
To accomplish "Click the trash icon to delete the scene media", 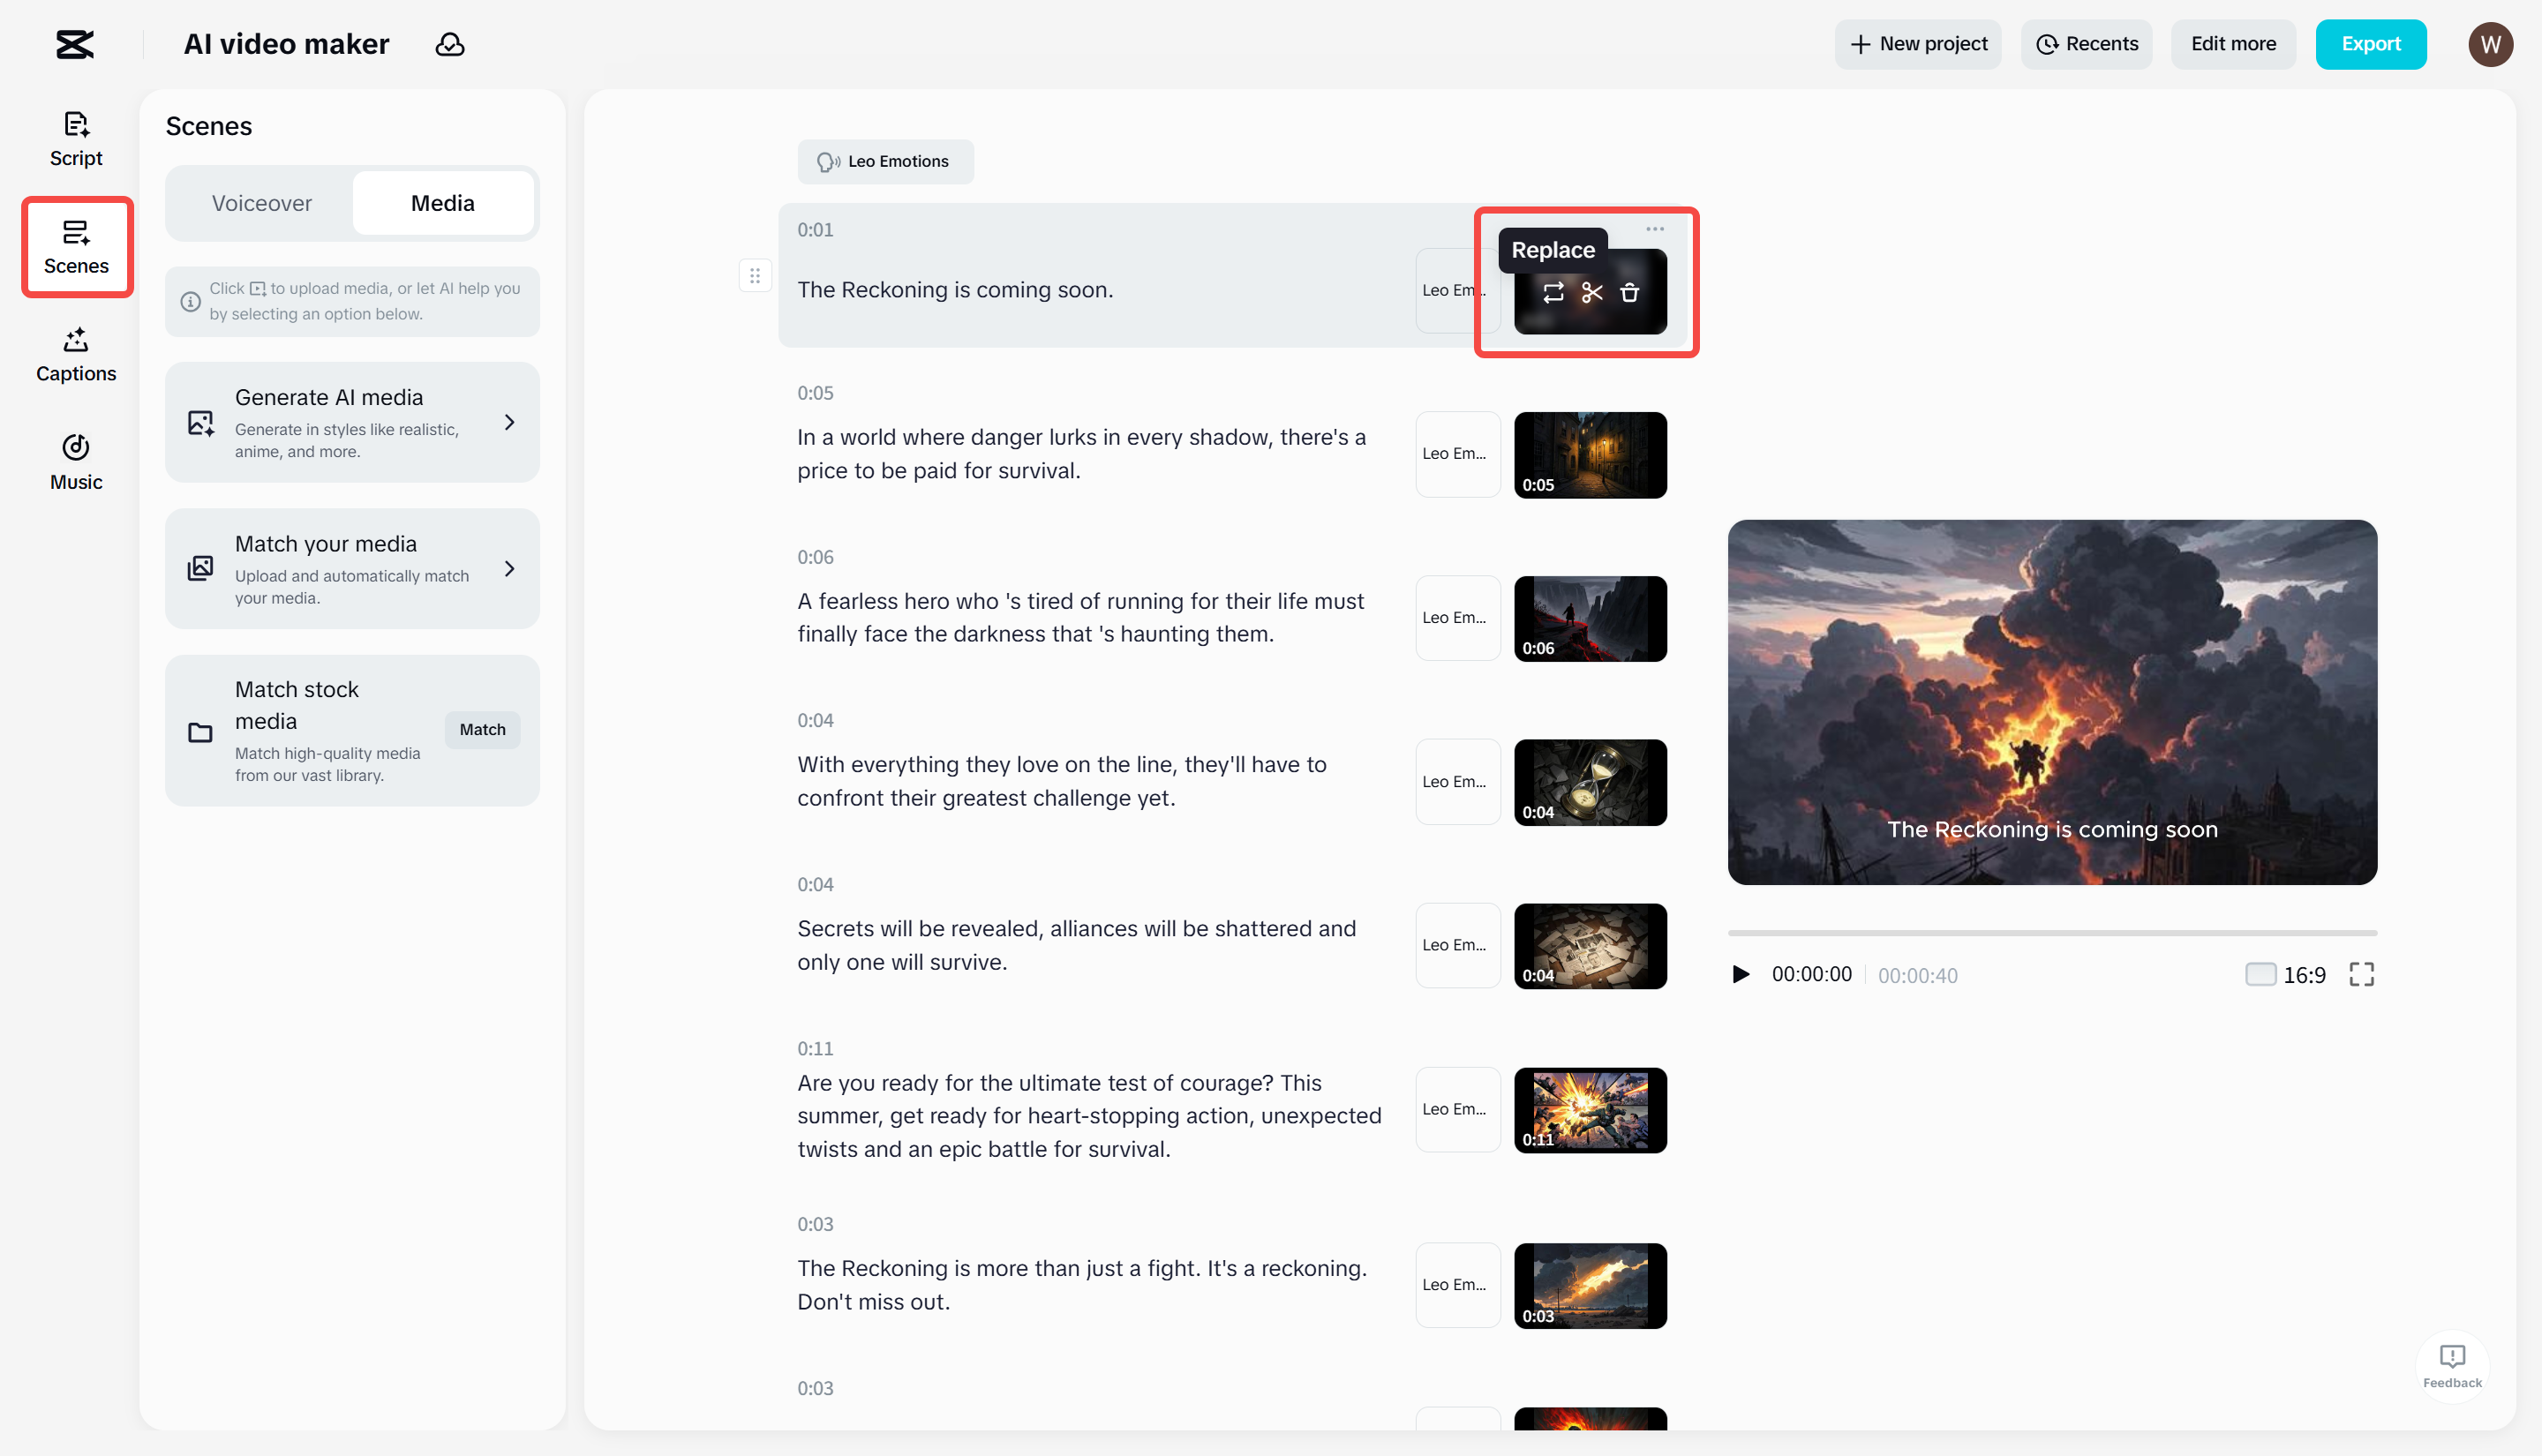I will (x=1630, y=292).
